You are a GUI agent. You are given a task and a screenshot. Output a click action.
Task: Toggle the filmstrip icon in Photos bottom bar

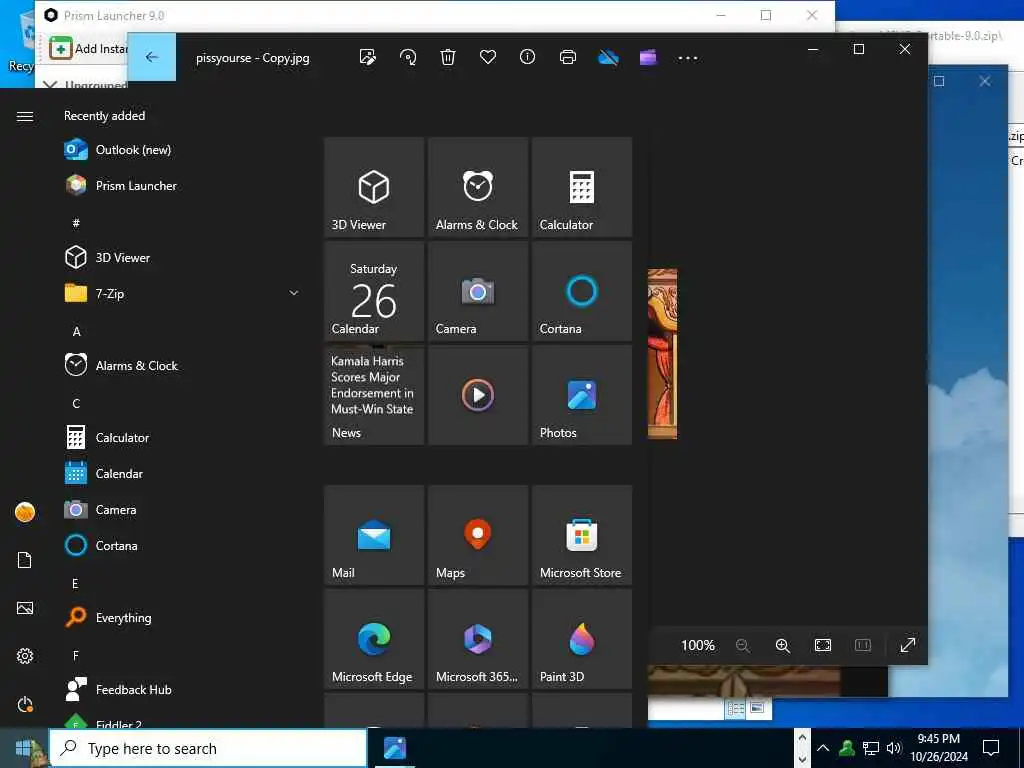tap(863, 645)
